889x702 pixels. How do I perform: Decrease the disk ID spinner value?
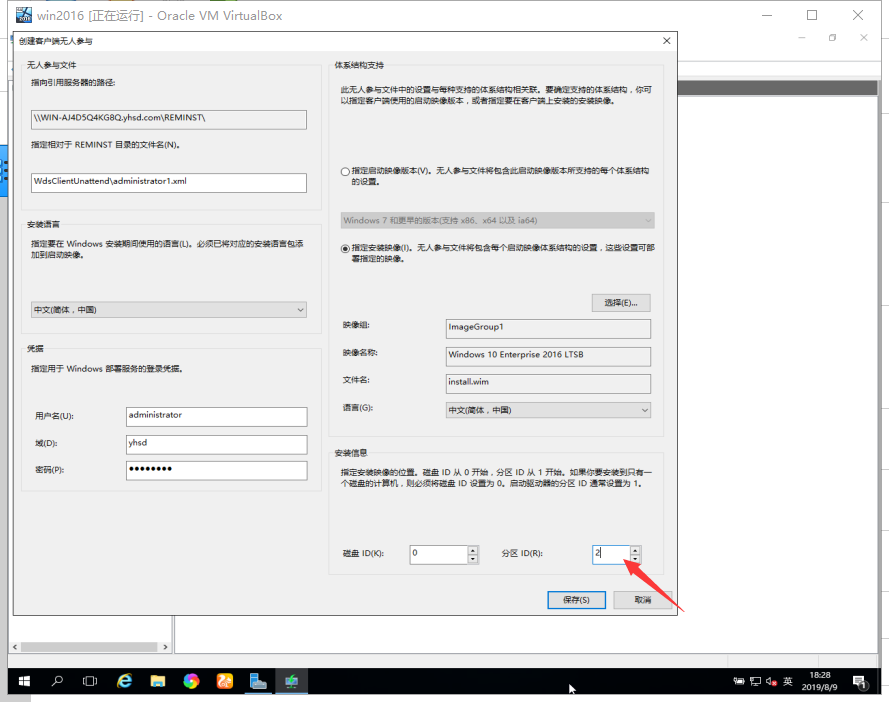pyautogui.click(x=473, y=559)
